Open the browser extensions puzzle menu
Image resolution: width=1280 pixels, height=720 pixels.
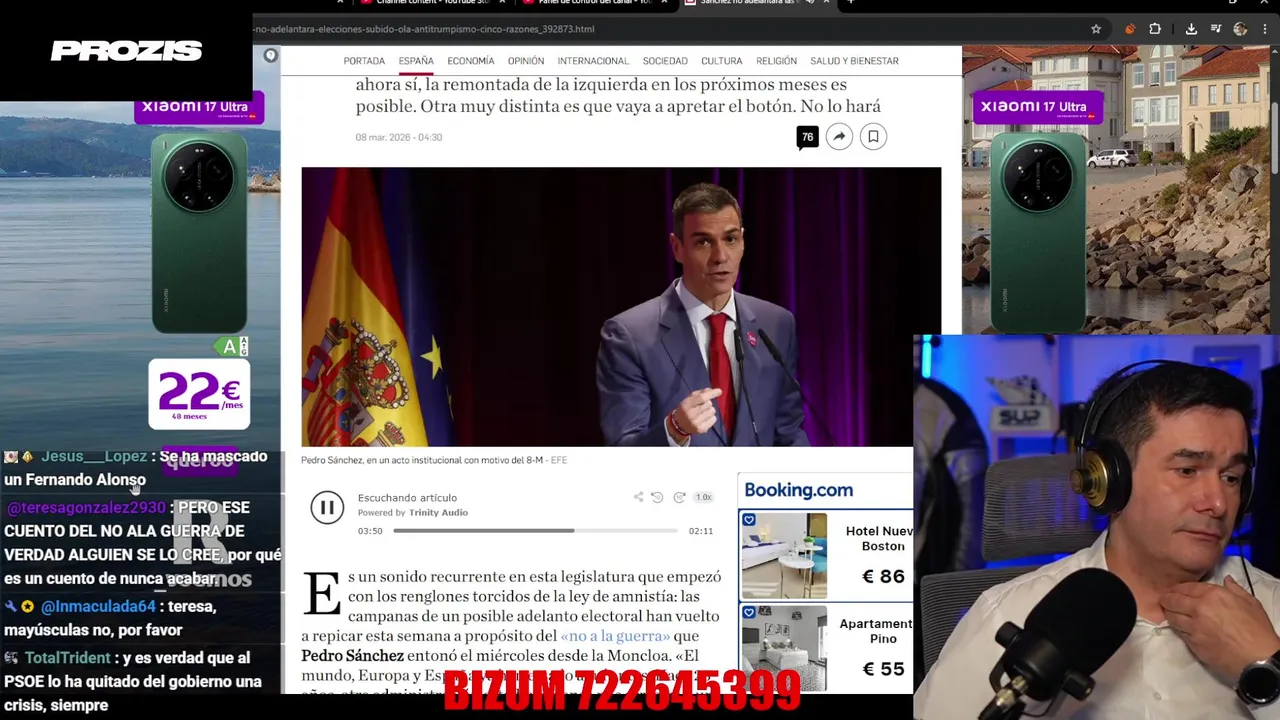(1155, 29)
